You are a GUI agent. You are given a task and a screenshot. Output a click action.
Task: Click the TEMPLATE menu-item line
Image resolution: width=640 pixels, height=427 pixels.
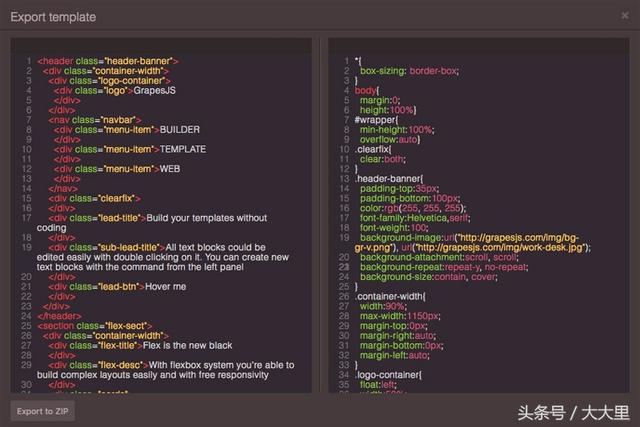pyautogui.click(x=130, y=149)
